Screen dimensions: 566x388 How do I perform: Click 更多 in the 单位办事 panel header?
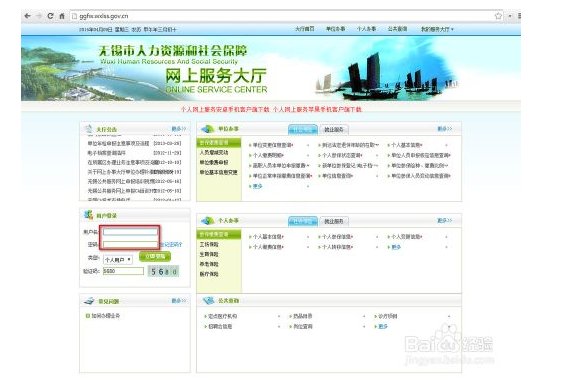[x=444, y=128]
